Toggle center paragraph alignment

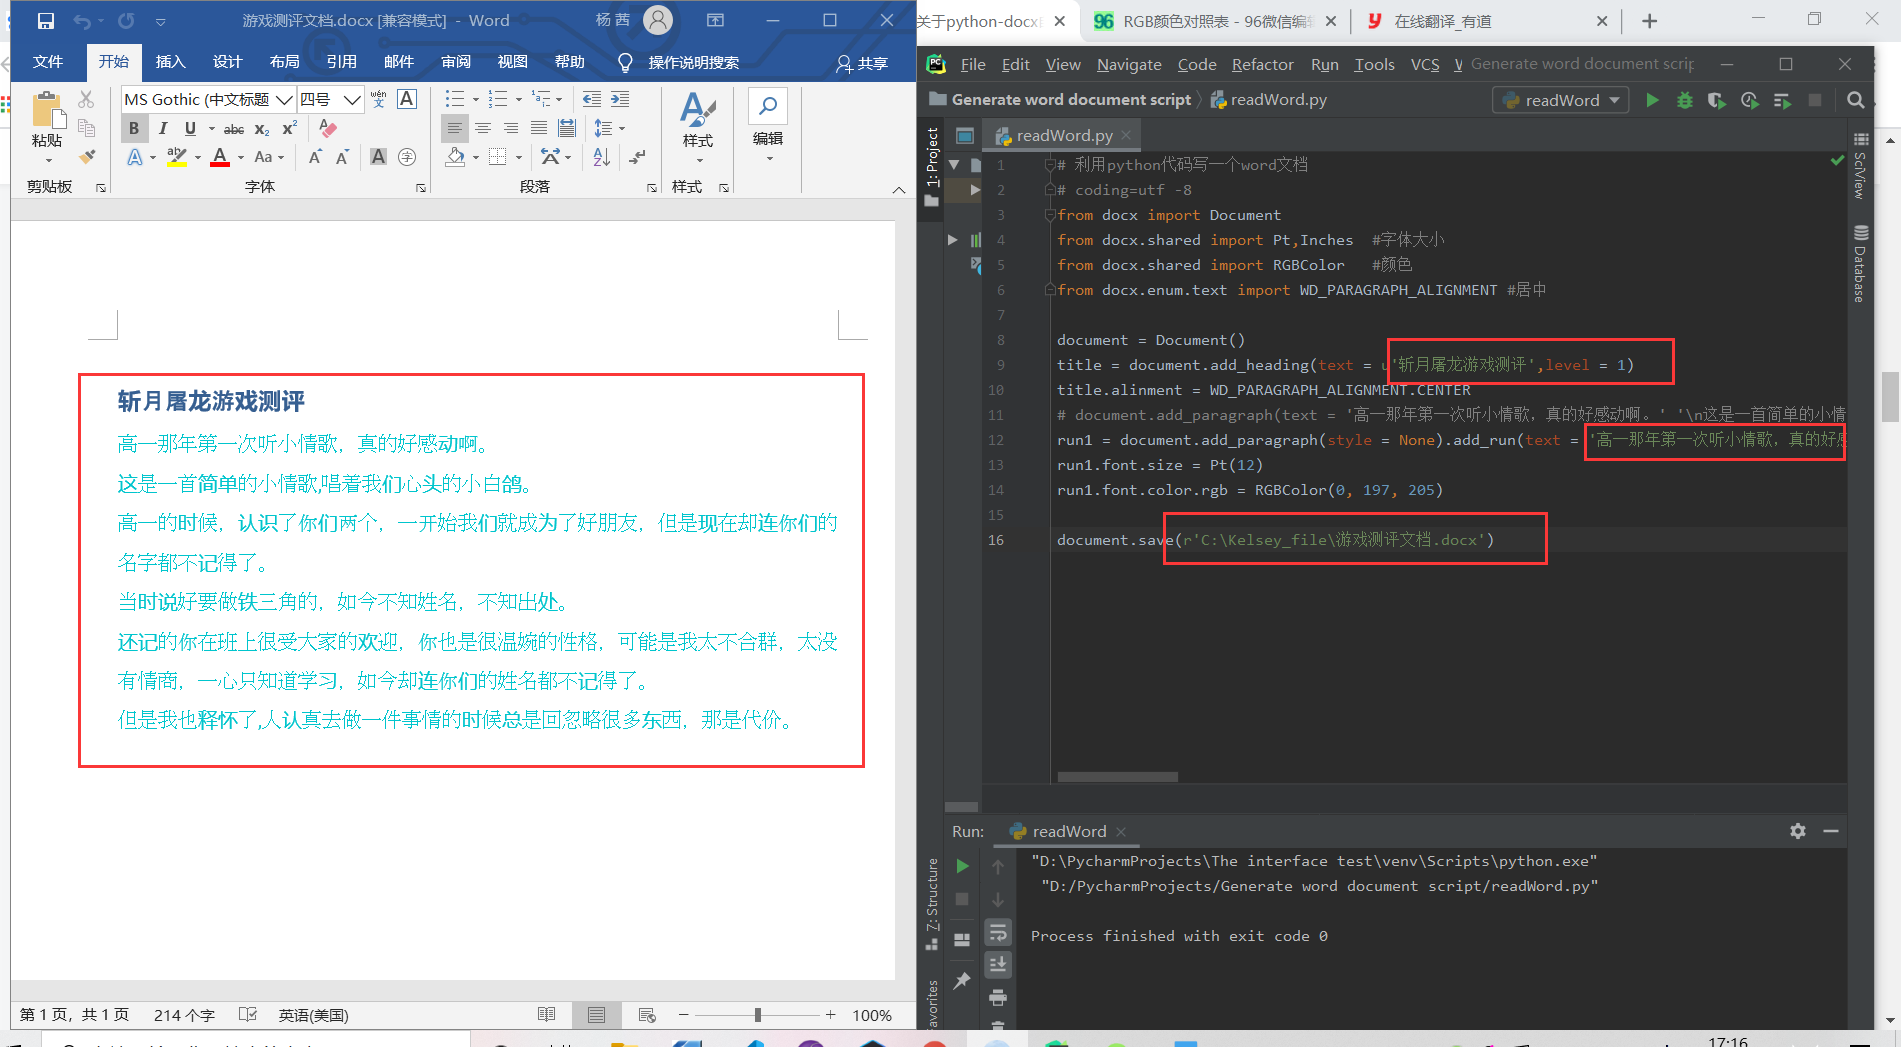click(483, 128)
